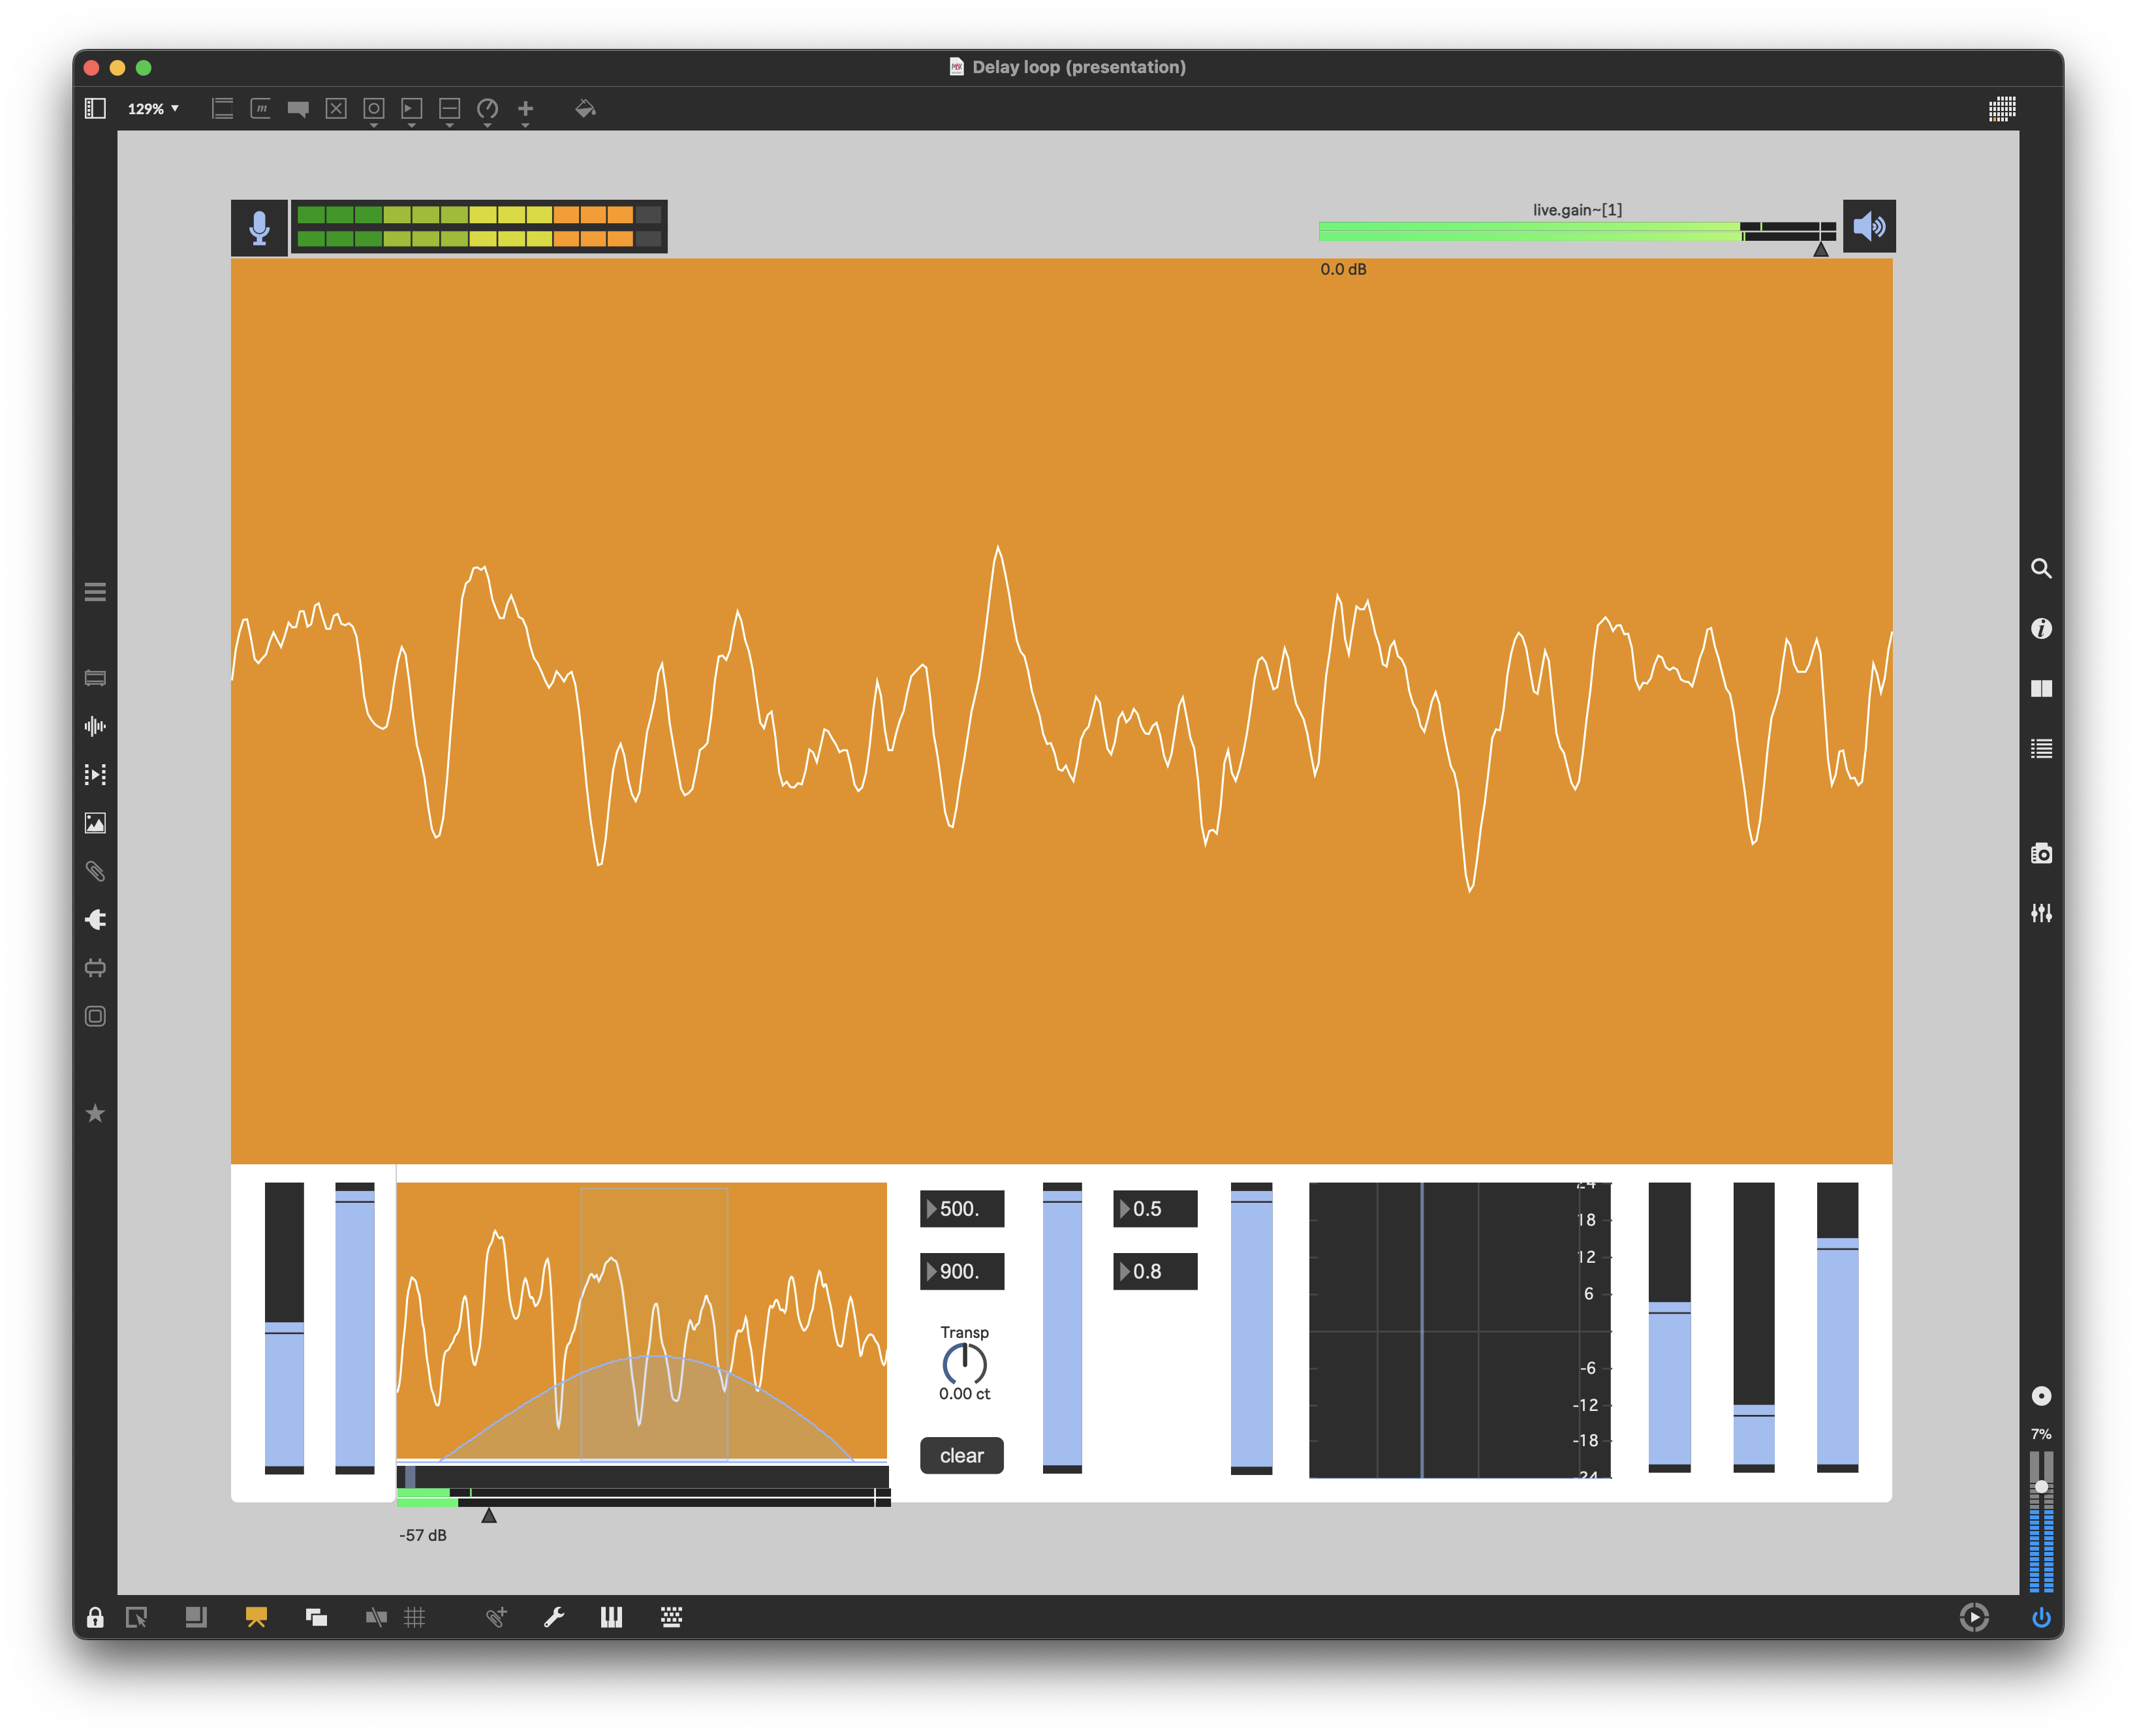This screenshot has height=1736, width=2137.
Task: Click the Add Object plus button in toolbar
Action: 527,109
